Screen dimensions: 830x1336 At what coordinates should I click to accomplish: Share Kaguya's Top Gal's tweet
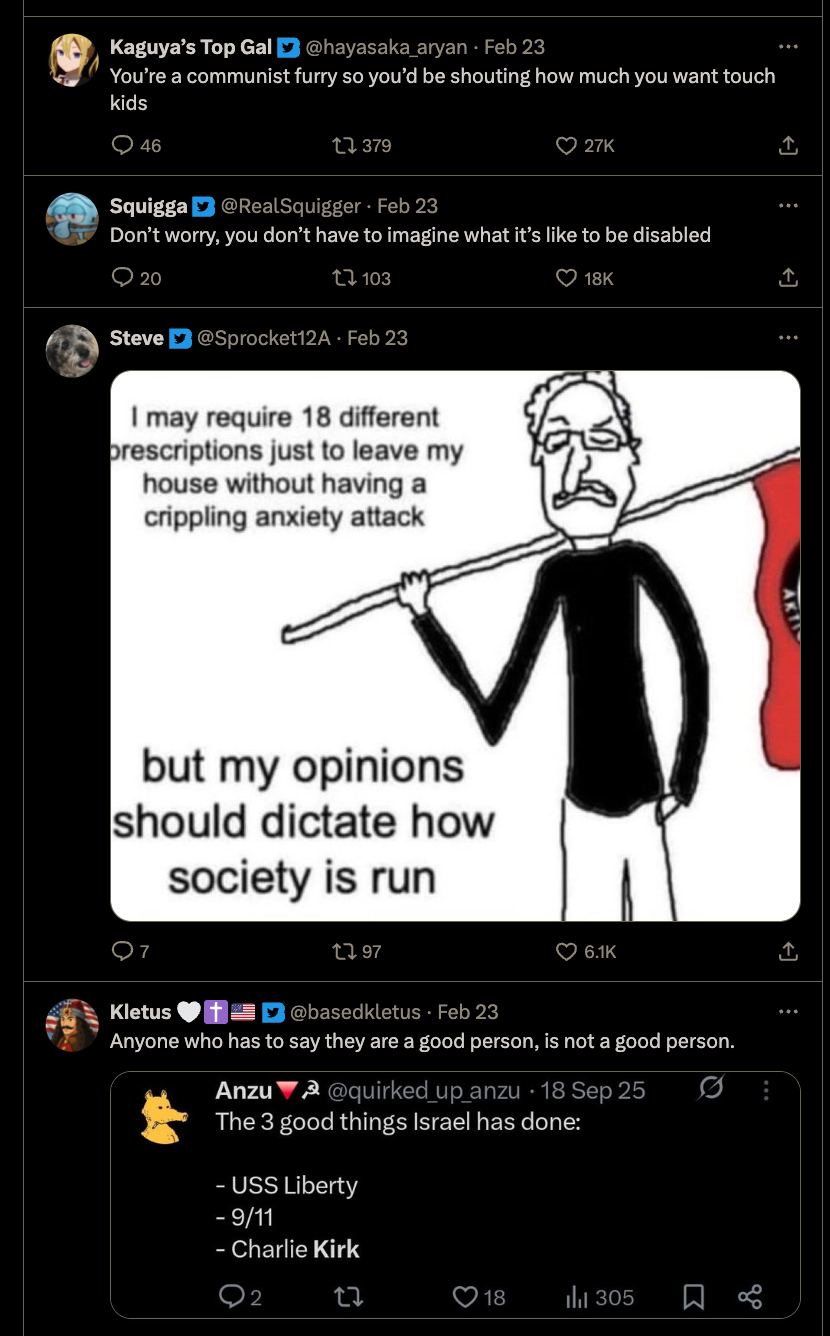click(788, 146)
